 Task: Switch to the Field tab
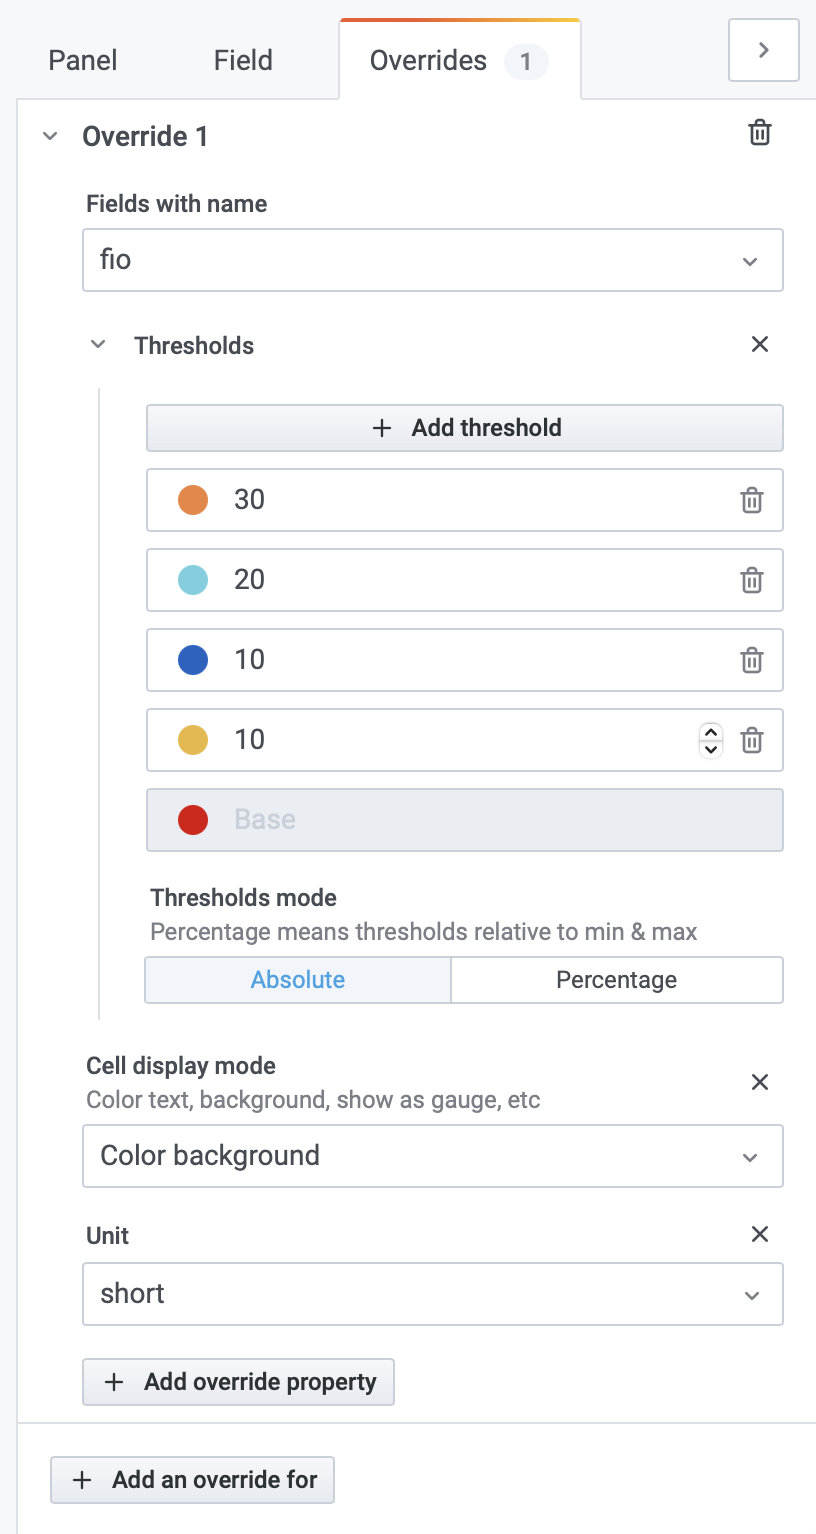(x=242, y=60)
